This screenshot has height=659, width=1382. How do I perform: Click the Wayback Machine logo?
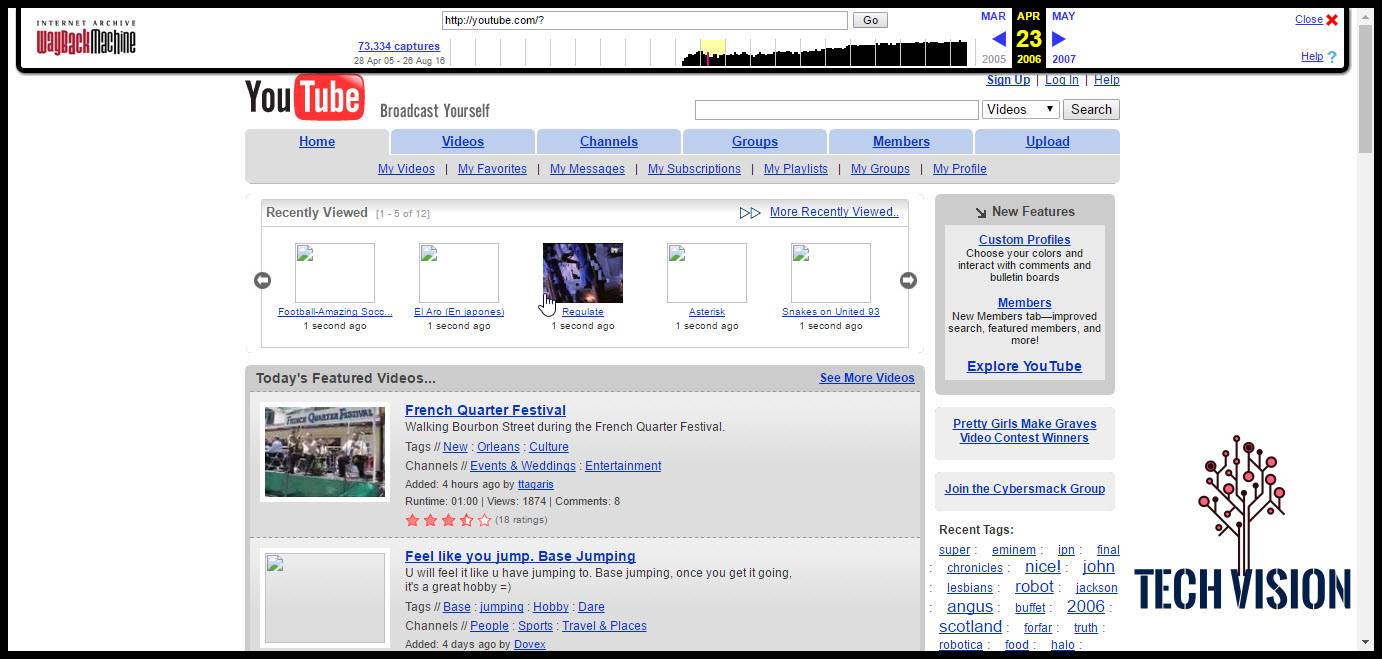click(x=86, y=38)
